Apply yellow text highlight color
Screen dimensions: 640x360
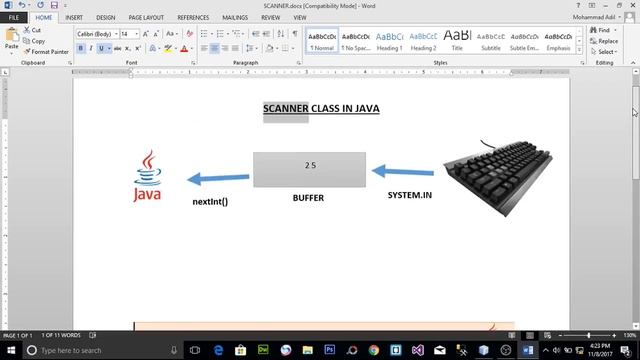pos(168,48)
